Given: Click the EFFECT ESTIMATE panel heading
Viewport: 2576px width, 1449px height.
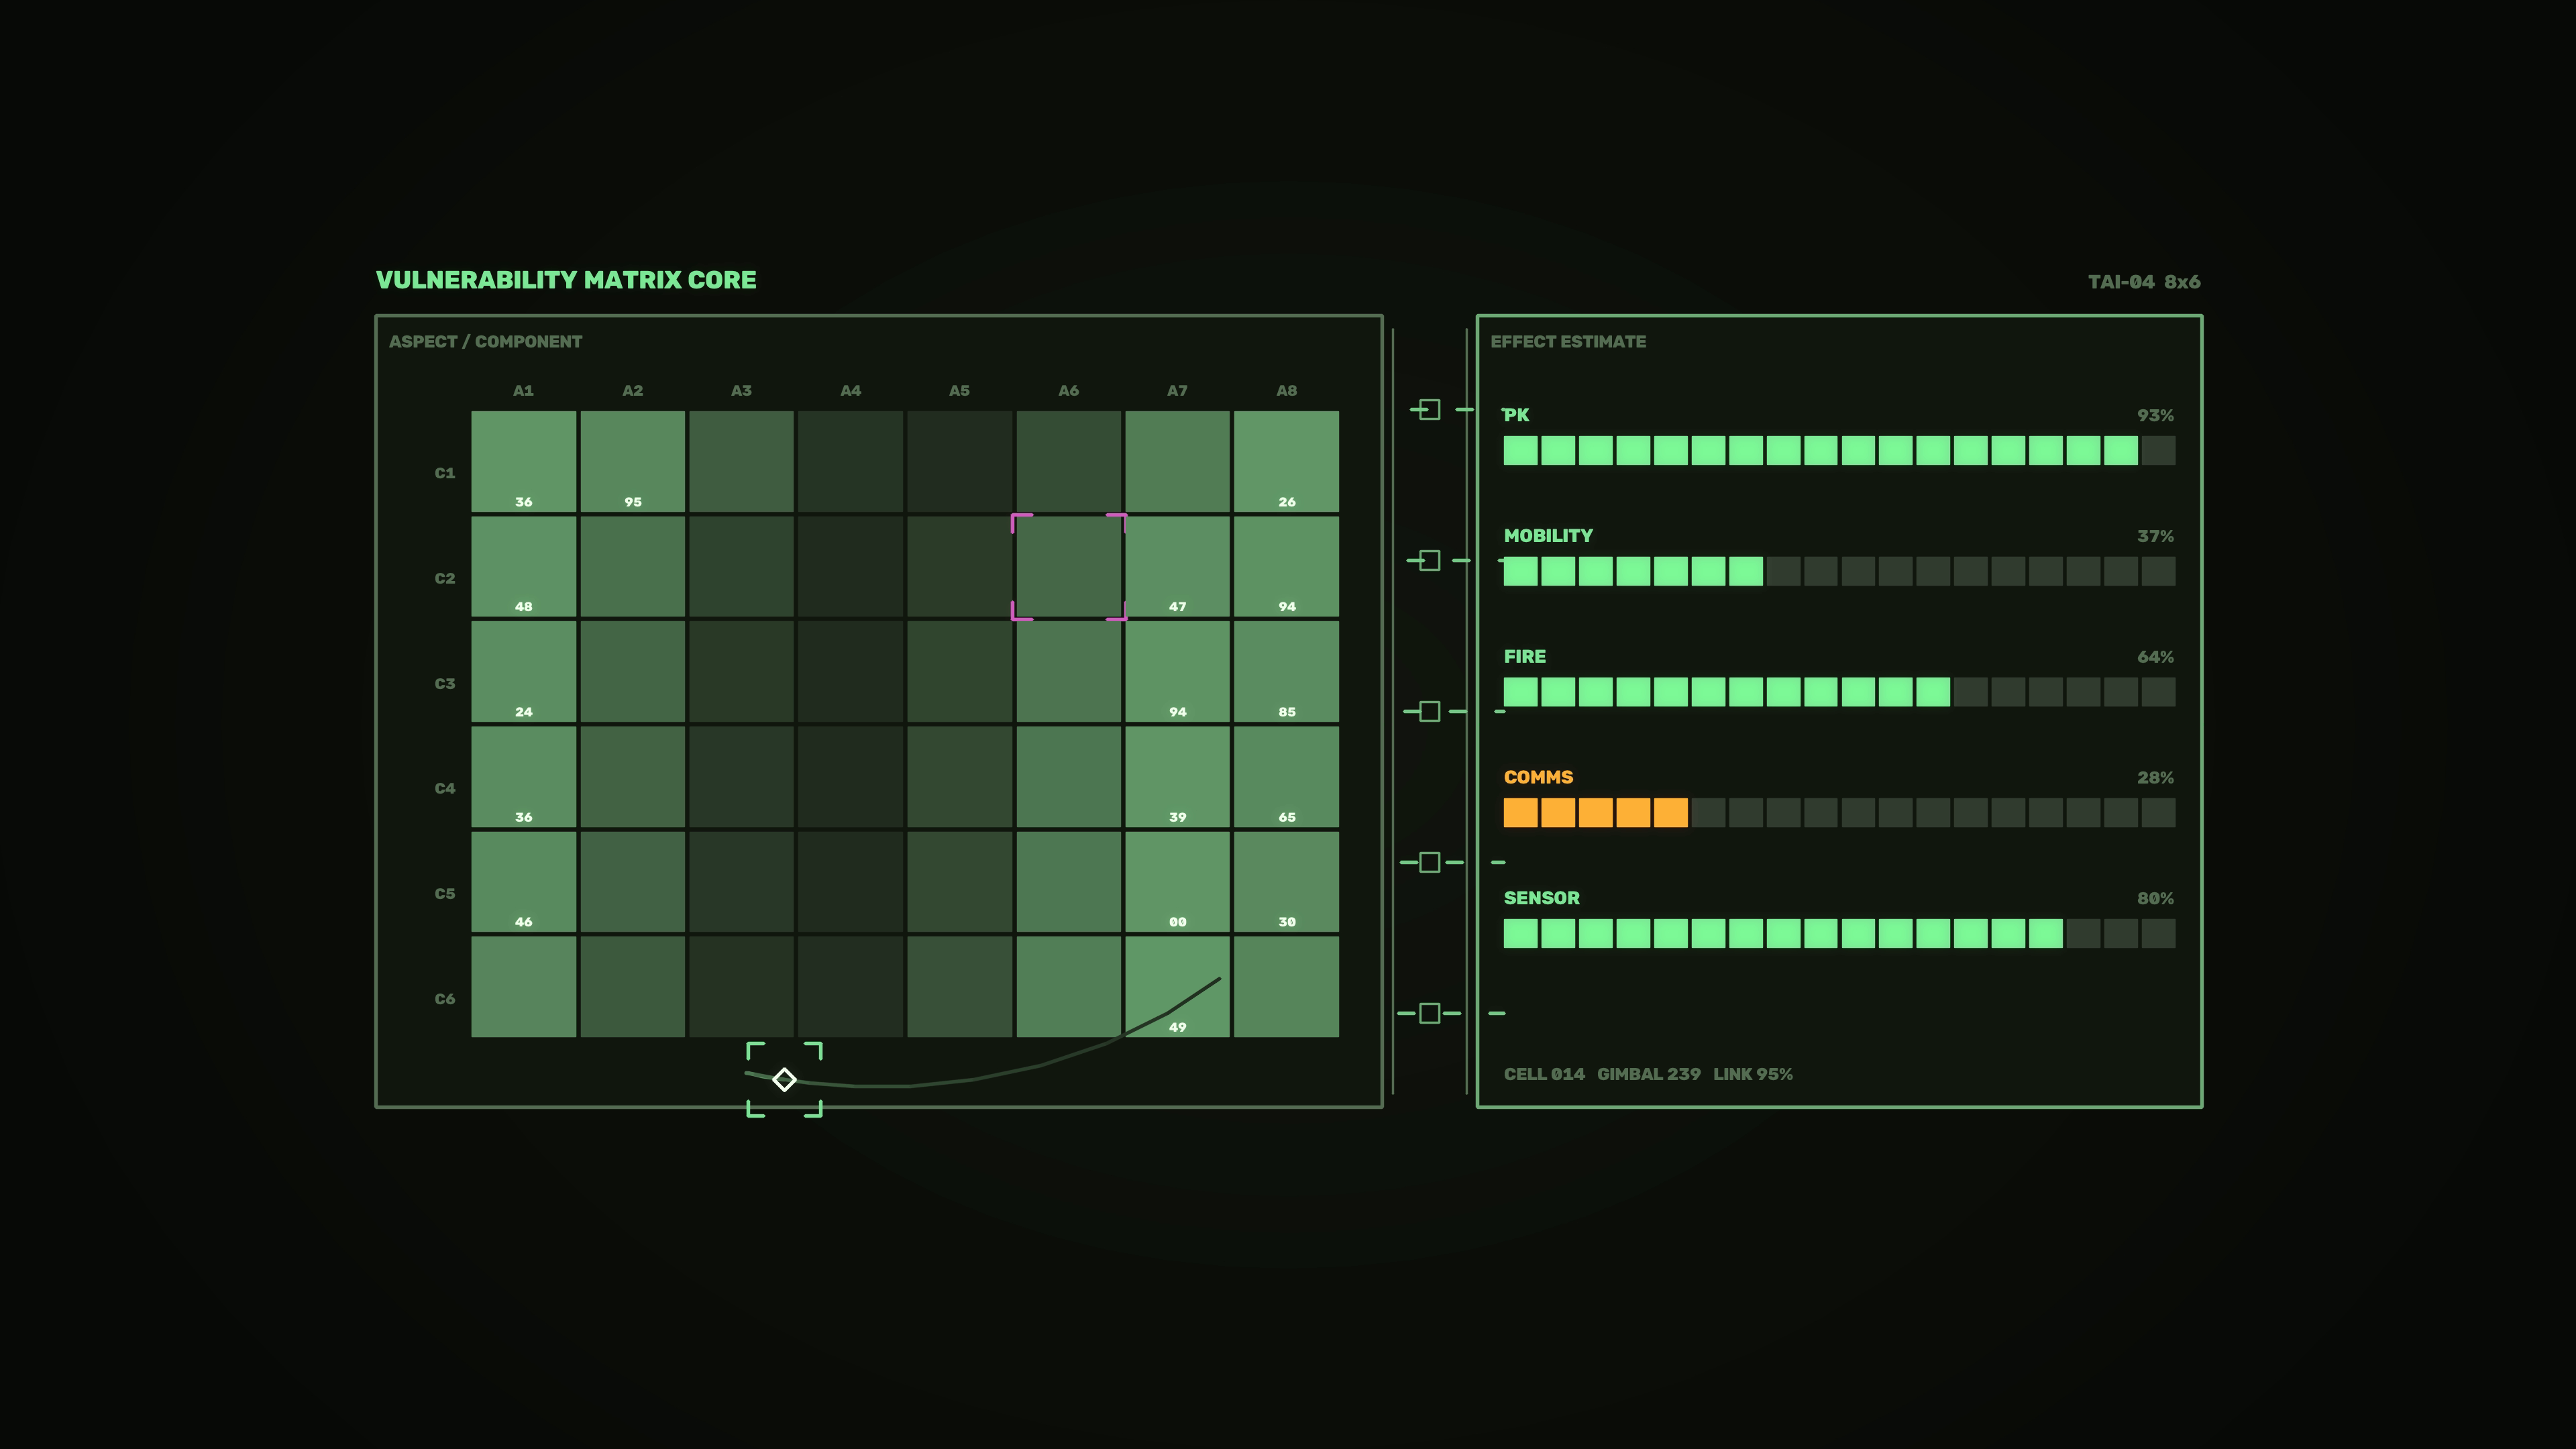Looking at the screenshot, I should 1568,342.
